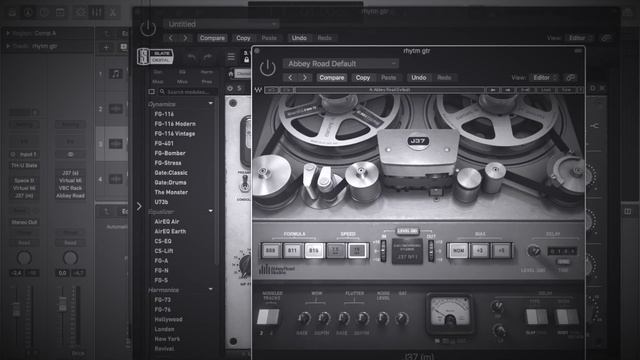Click the lock icon in Slate Digital rack
The width and height of the screenshot is (640, 360).
pyautogui.click(x=246, y=59)
